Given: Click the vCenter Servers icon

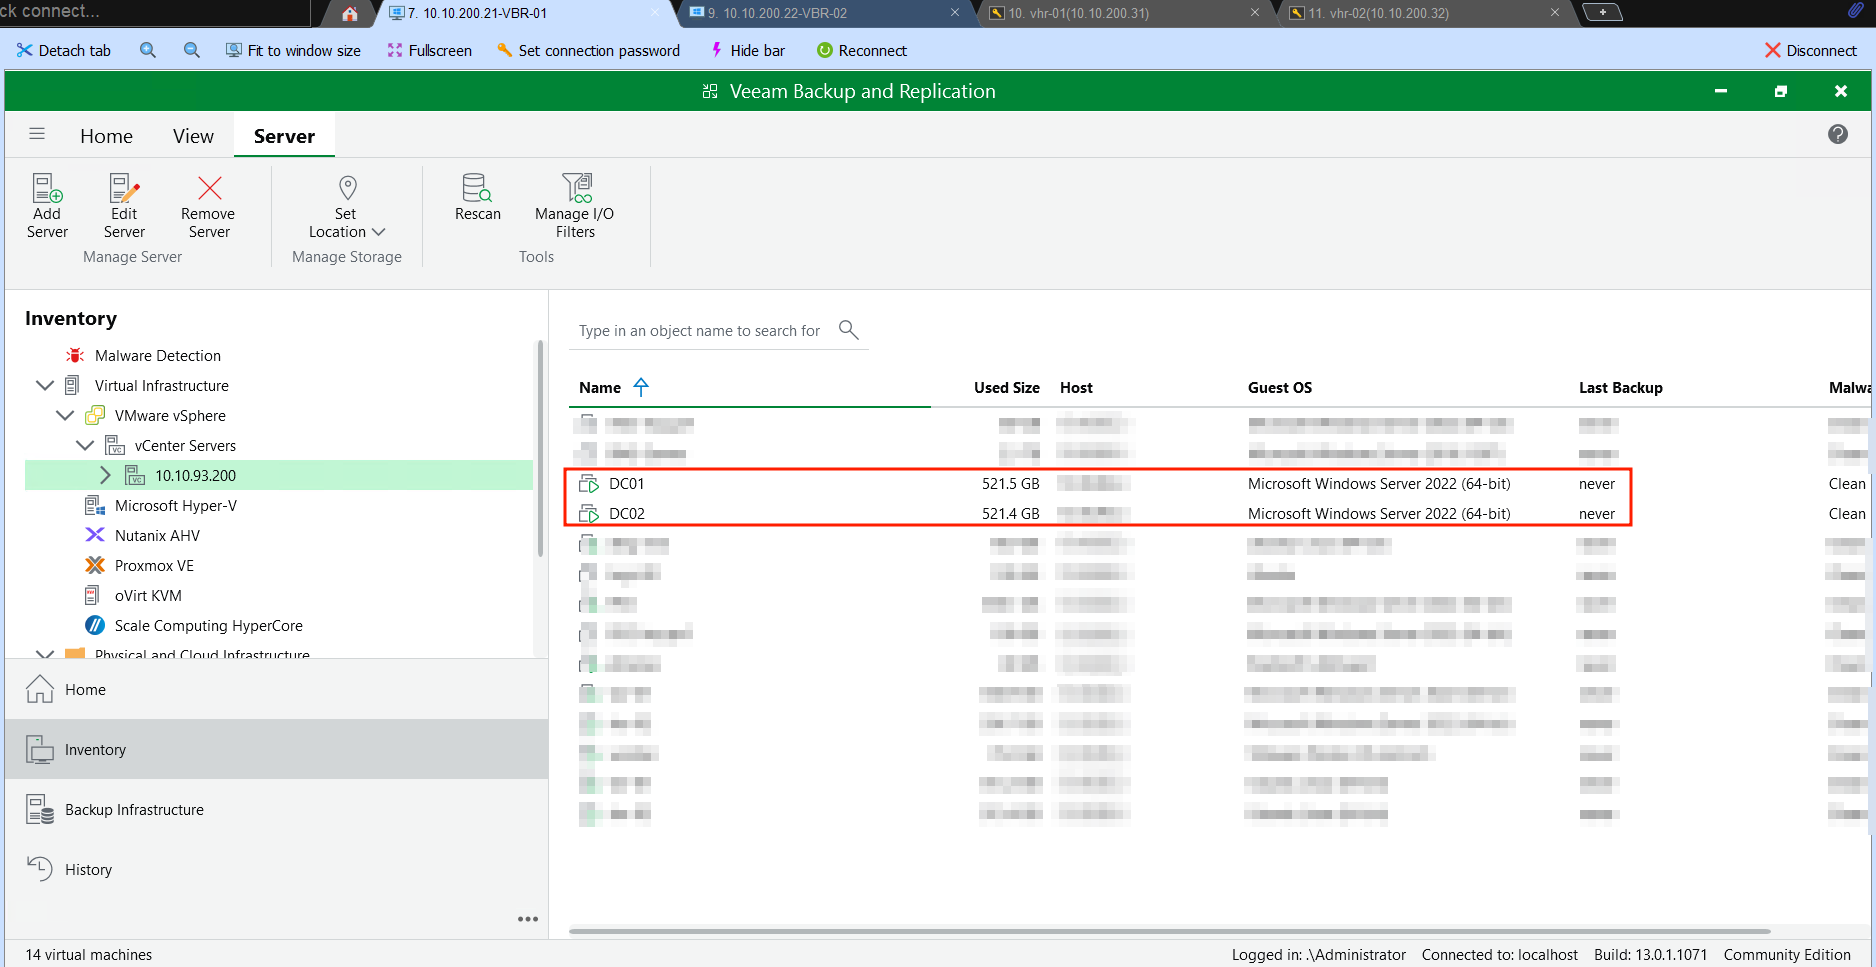Looking at the screenshot, I should 115,445.
